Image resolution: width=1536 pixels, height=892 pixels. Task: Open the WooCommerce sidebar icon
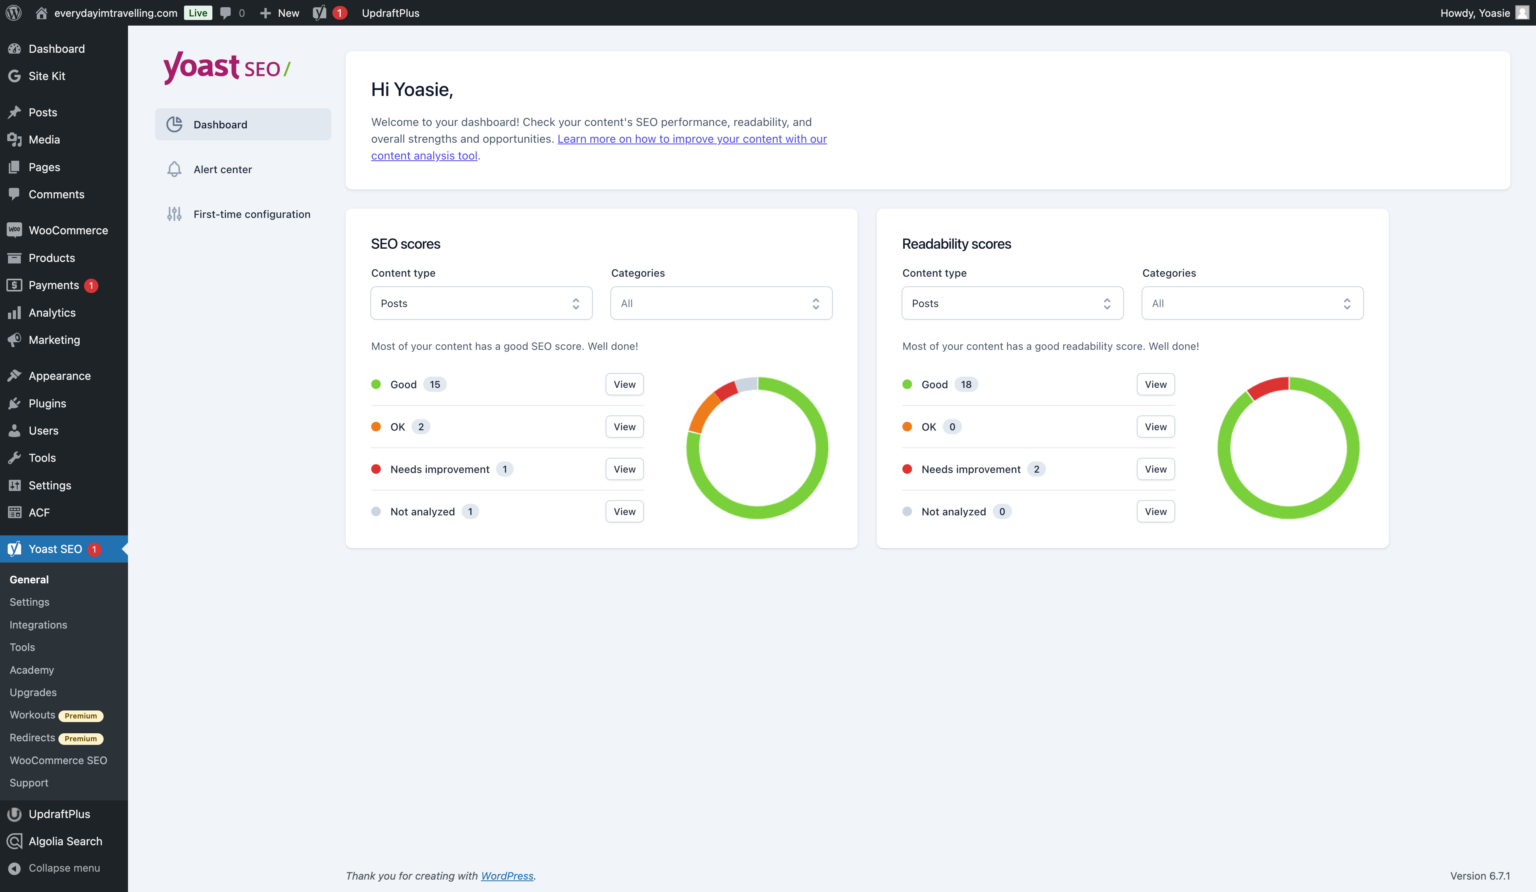(x=14, y=230)
